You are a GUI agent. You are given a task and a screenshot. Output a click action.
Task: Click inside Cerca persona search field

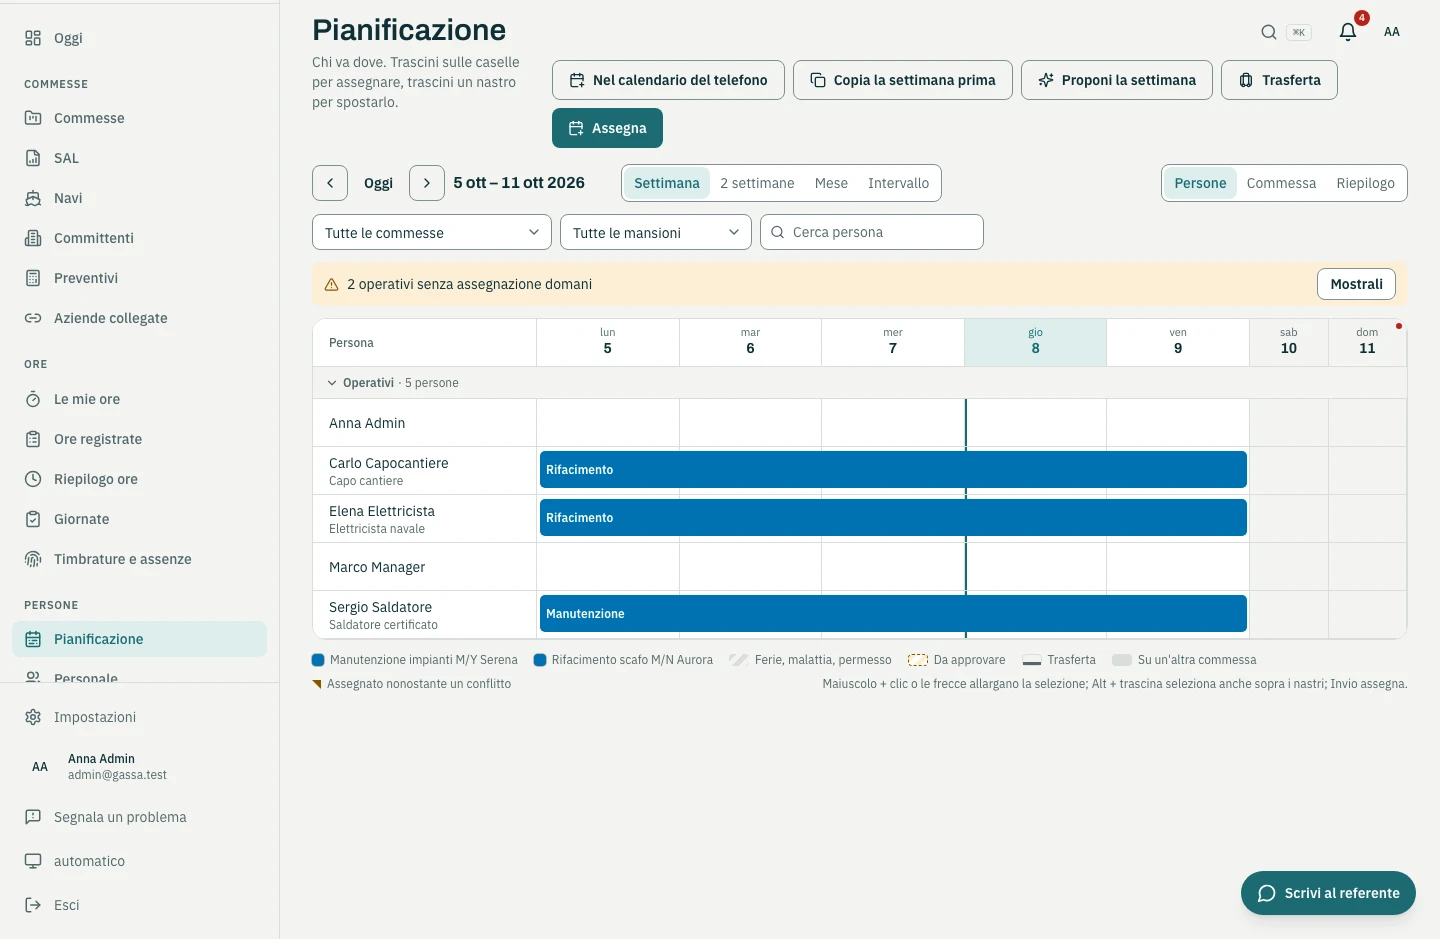872,232
